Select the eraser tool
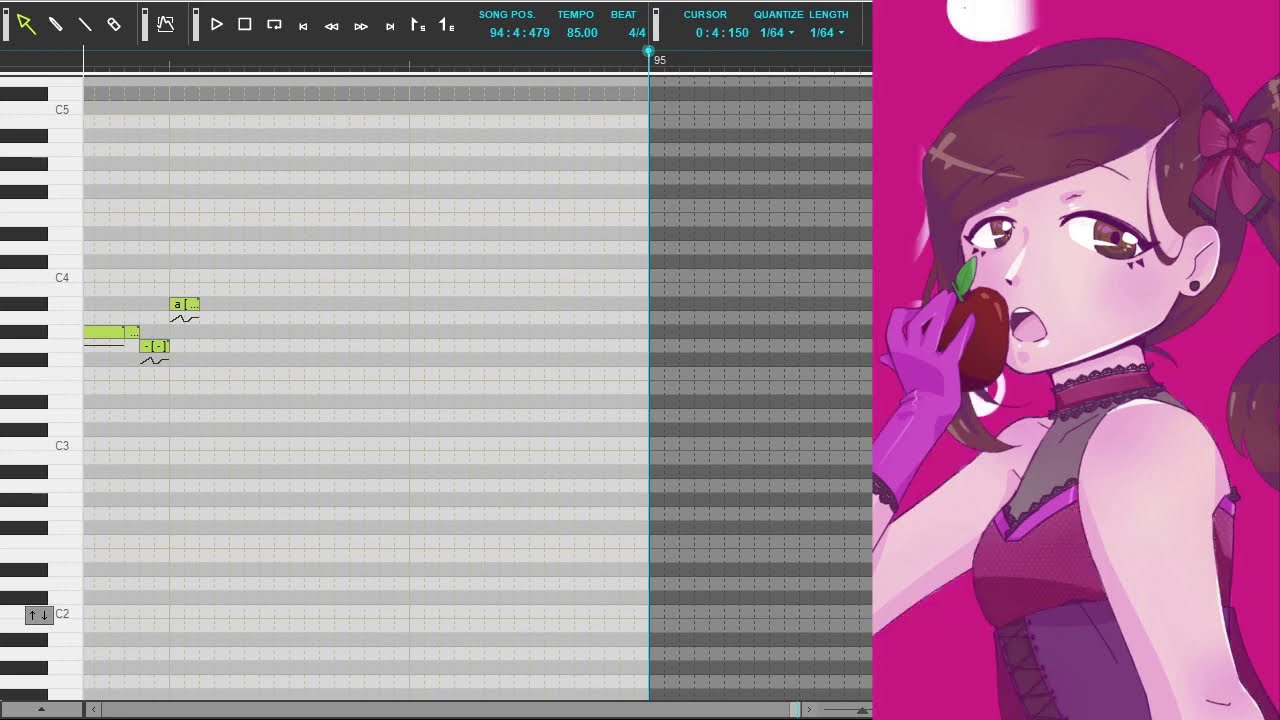Viewport: 1280px width, 720px height. pyautogui.click(x=114, y=24)
